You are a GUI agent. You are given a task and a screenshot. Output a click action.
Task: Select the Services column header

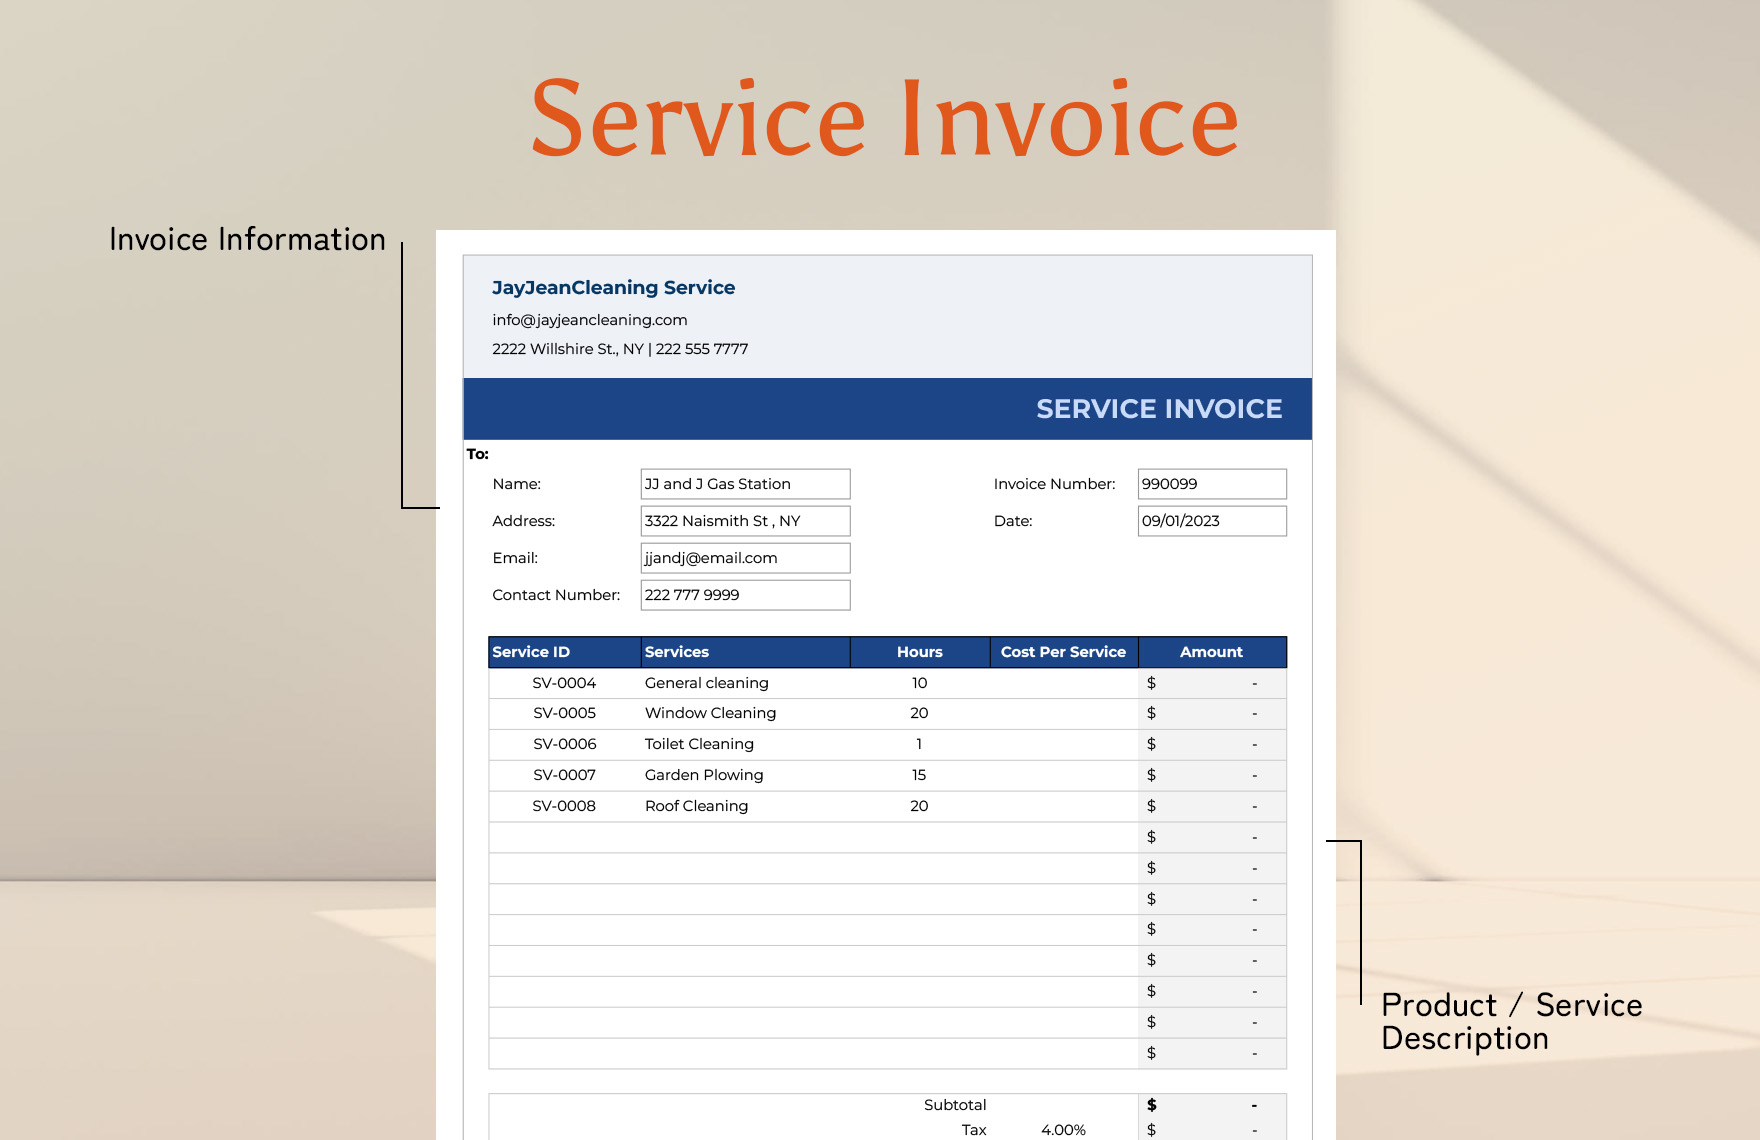pos(677,651)
